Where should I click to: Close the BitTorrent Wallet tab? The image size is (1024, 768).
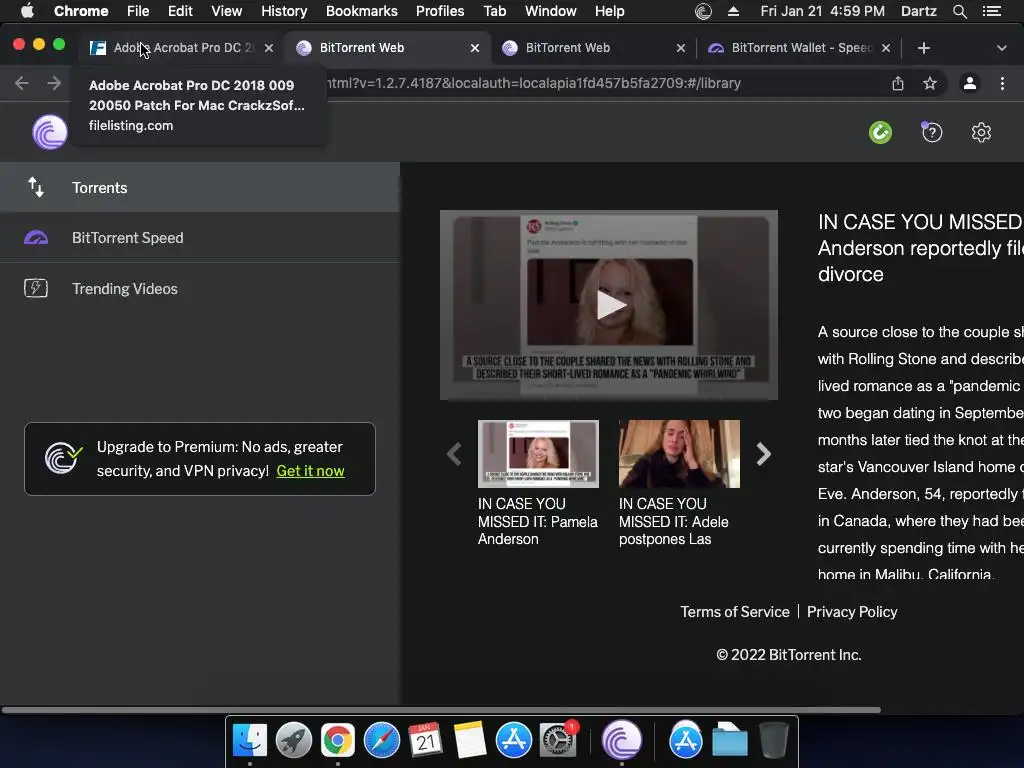point(886,48)
